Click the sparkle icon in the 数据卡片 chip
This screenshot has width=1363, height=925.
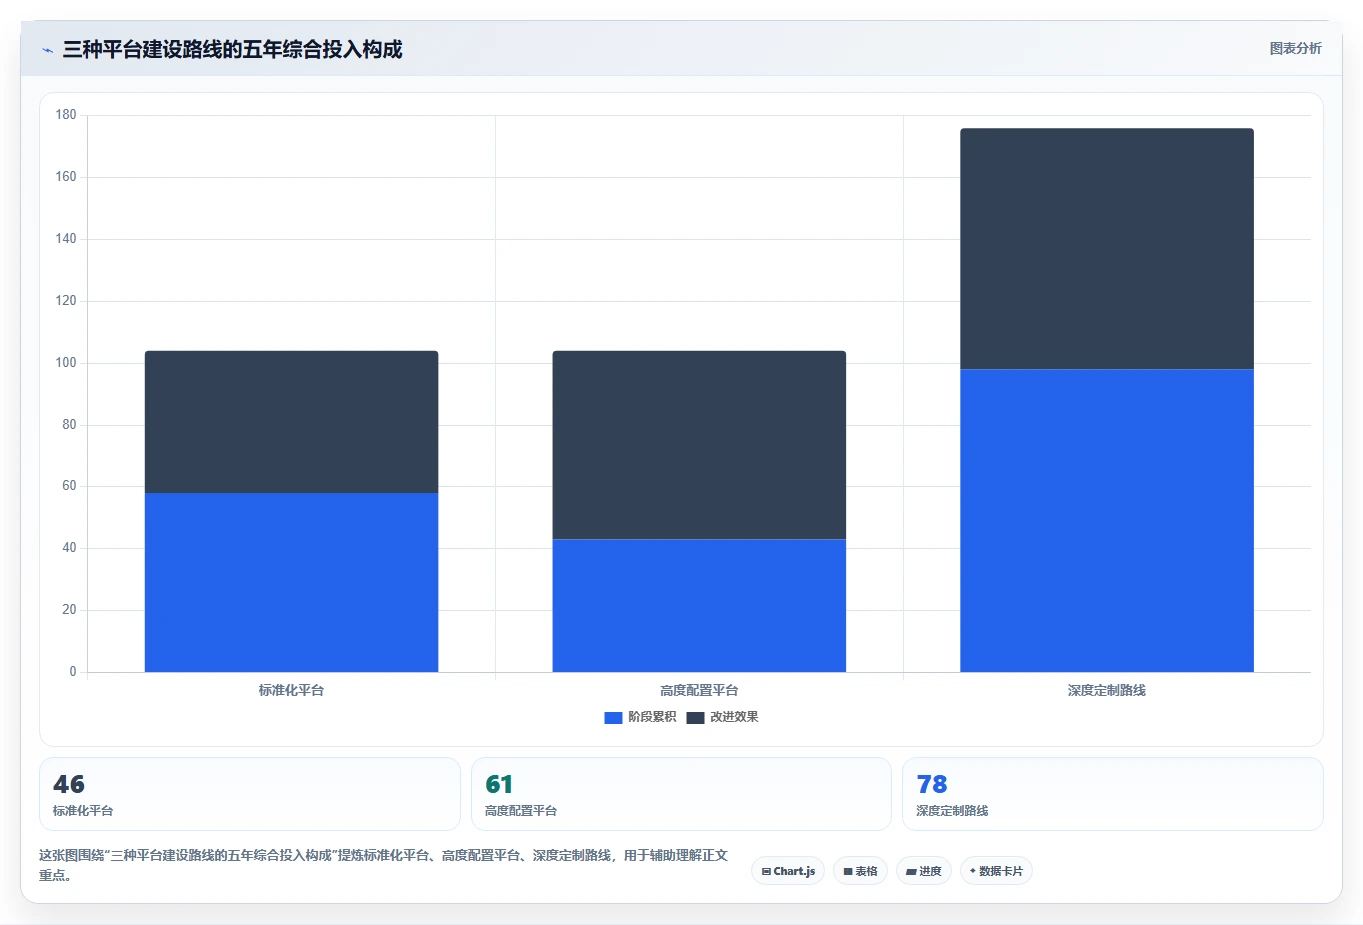973,871
